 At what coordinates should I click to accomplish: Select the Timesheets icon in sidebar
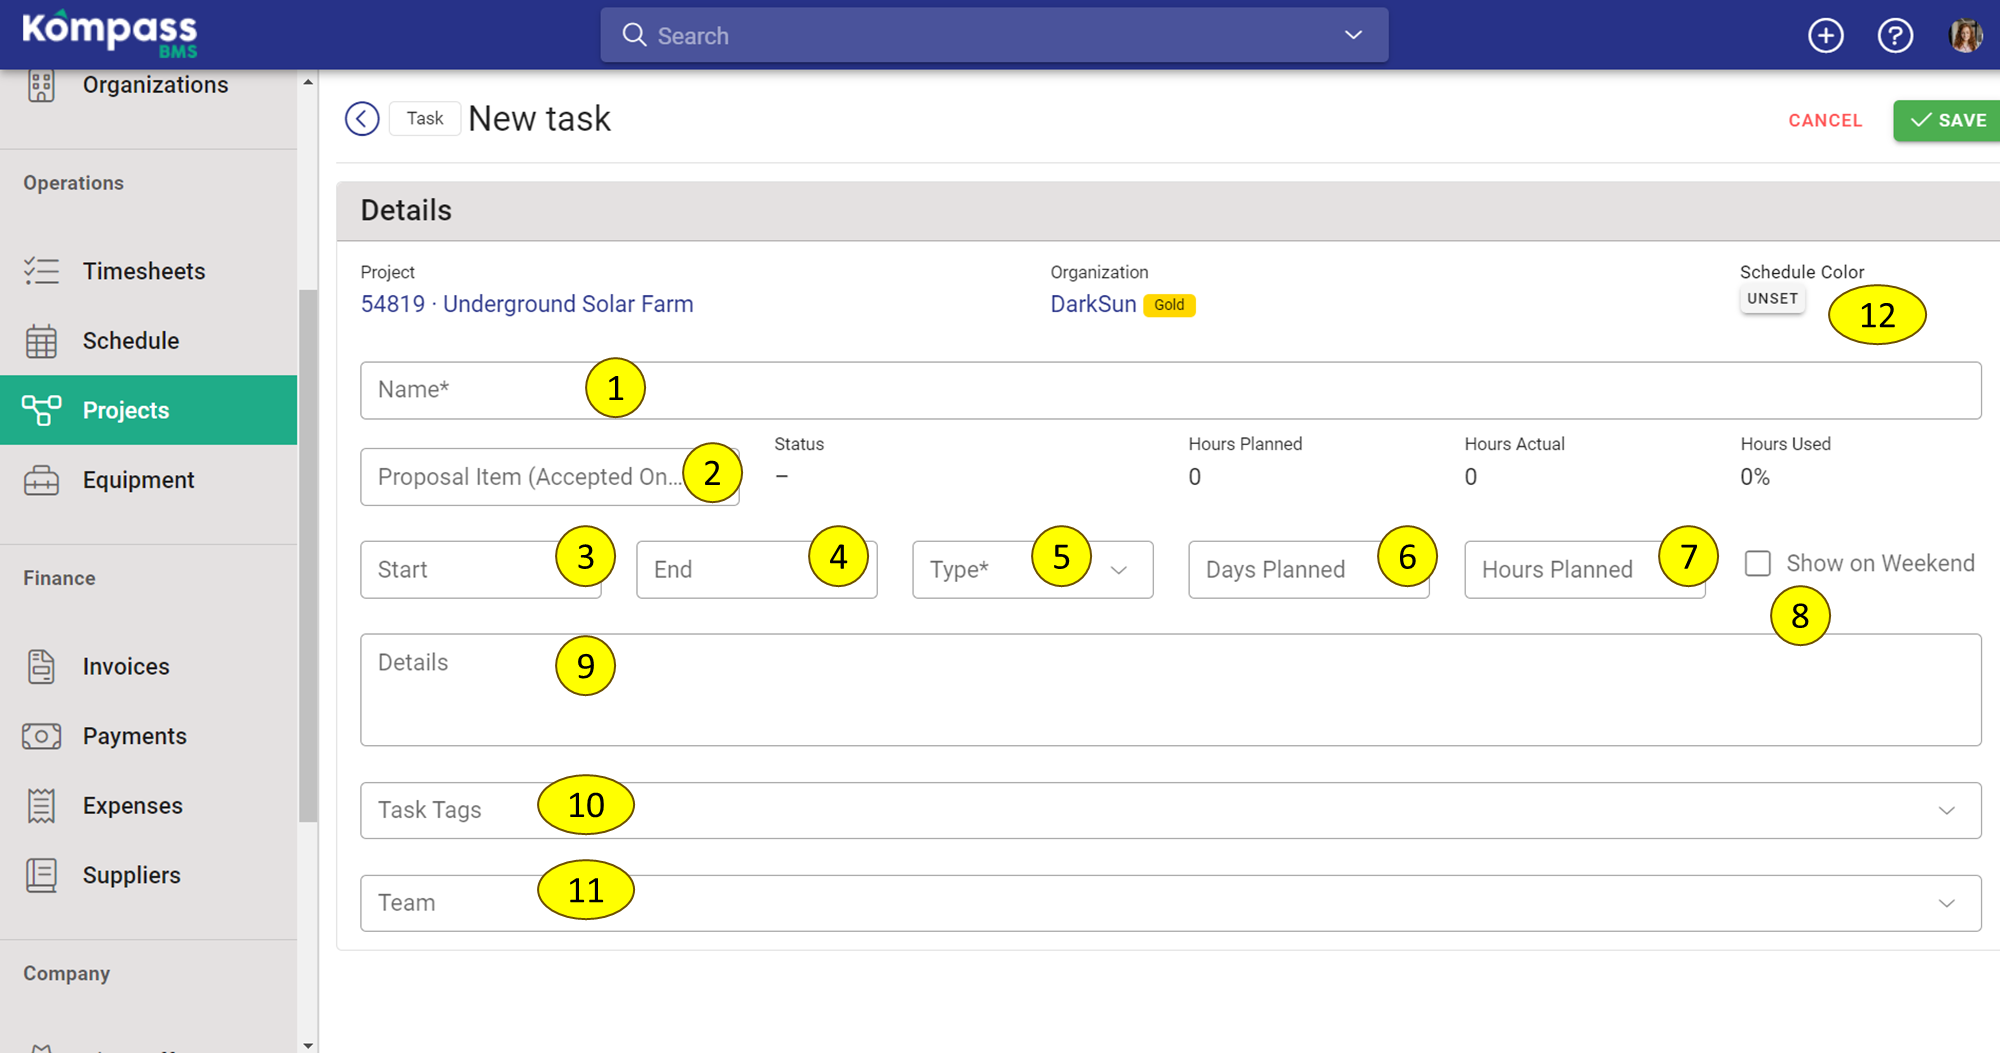click(x=41, y=270)
